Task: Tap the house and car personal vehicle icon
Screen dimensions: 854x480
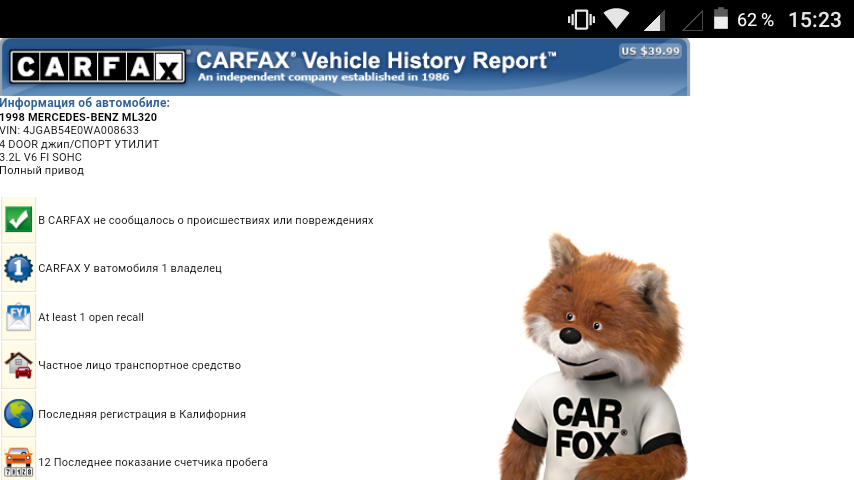Action: [18, 365]
